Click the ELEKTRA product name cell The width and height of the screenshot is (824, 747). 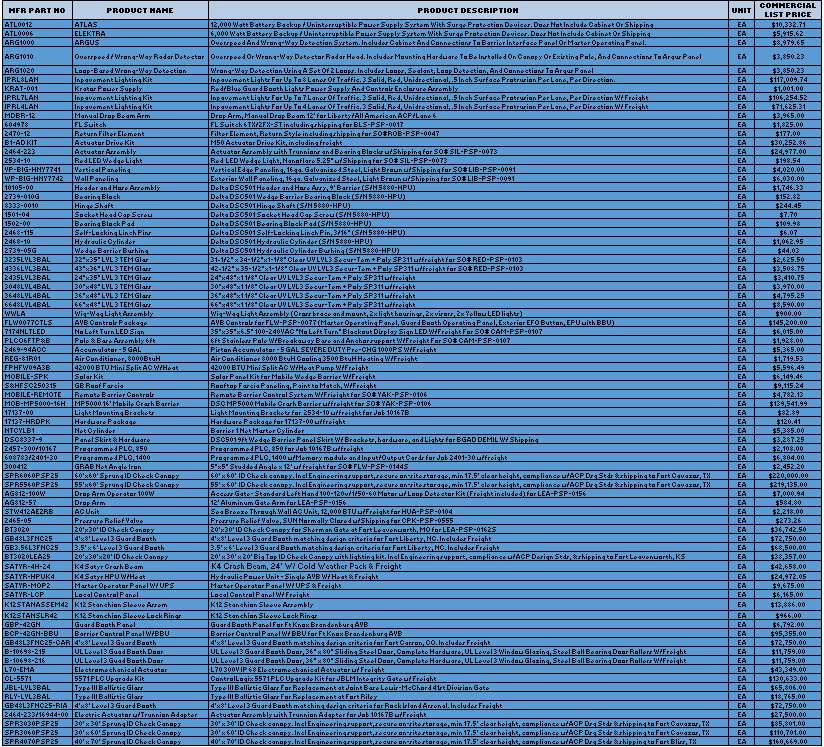click(x=140, y=34)
